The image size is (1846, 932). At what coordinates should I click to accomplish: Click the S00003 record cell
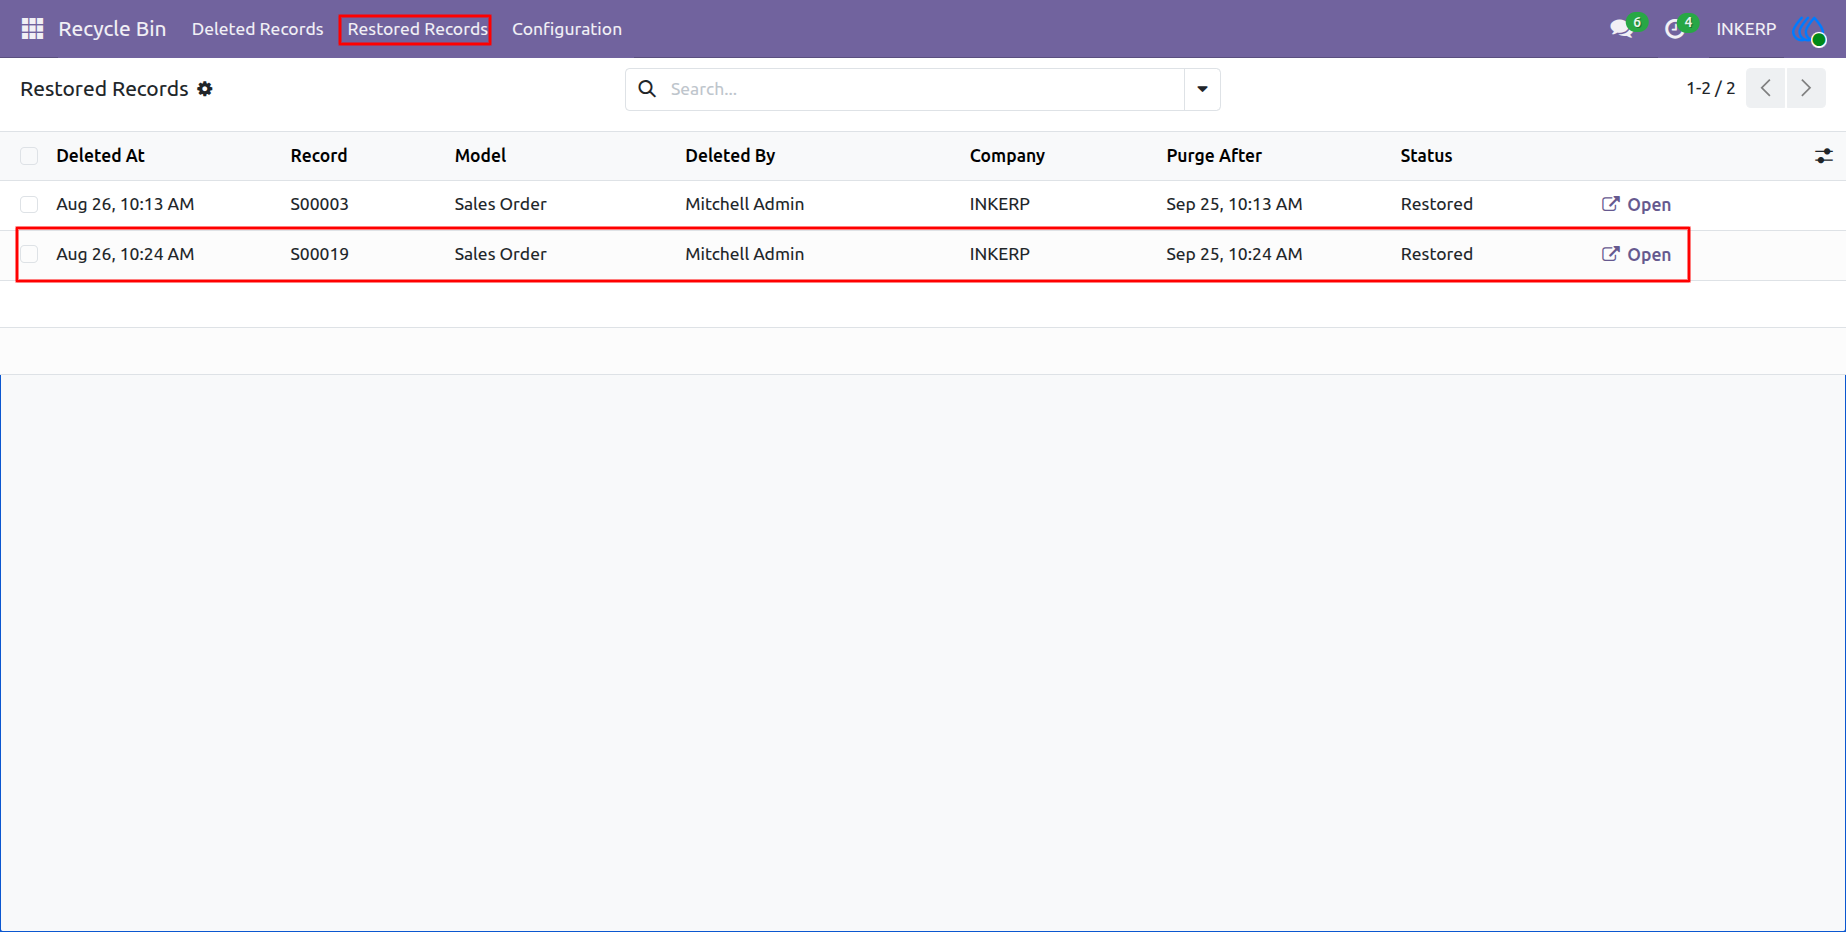(x=319, y=204)
